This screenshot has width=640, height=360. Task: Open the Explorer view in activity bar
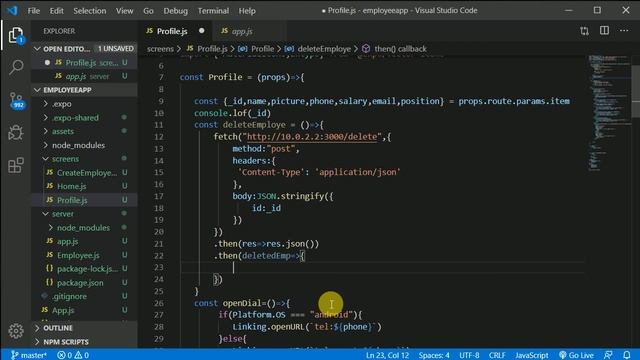[x=16, y=35]
